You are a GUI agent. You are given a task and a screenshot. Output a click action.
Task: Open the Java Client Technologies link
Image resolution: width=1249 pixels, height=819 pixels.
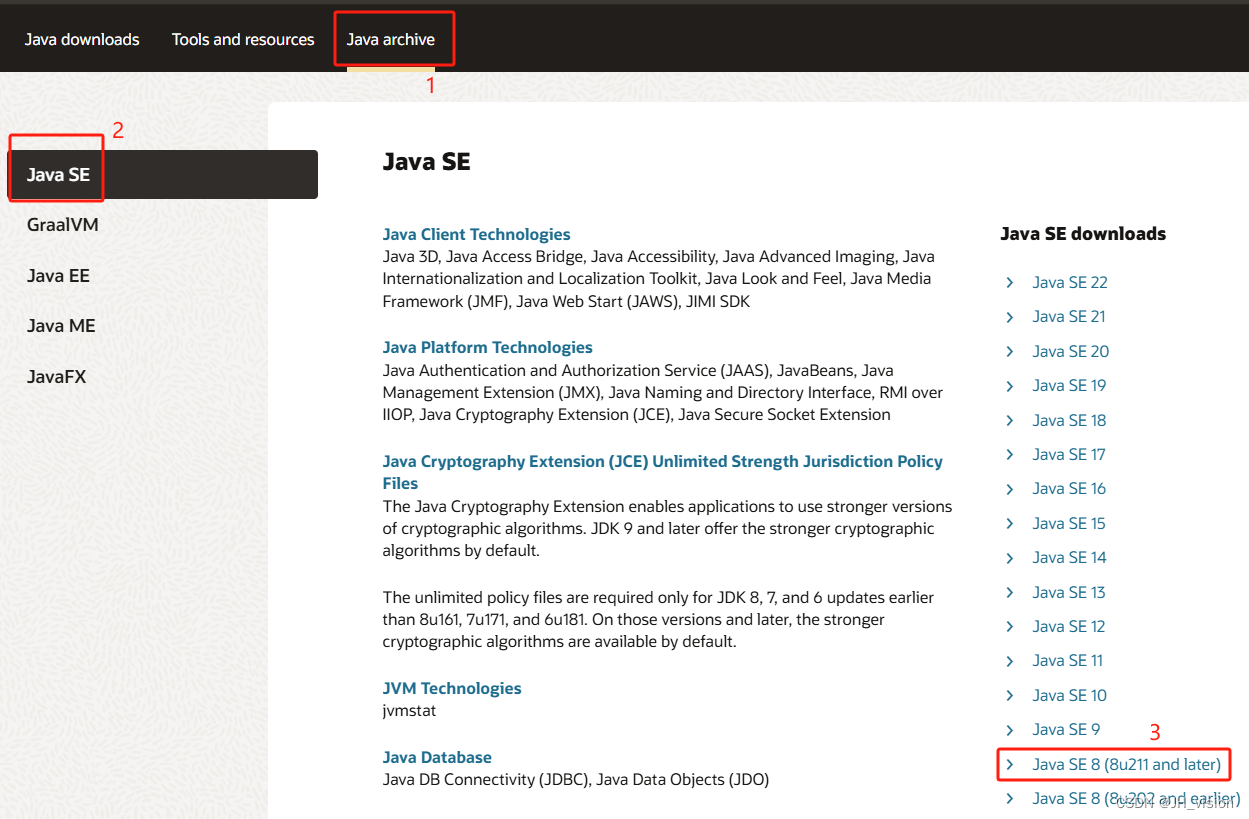pyautogui.click(x=476, y=234)
